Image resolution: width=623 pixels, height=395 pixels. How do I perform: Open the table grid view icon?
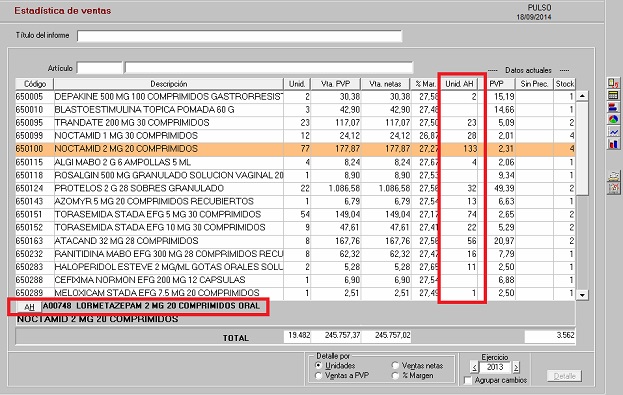pyautogui.click(x=613, y=95)
